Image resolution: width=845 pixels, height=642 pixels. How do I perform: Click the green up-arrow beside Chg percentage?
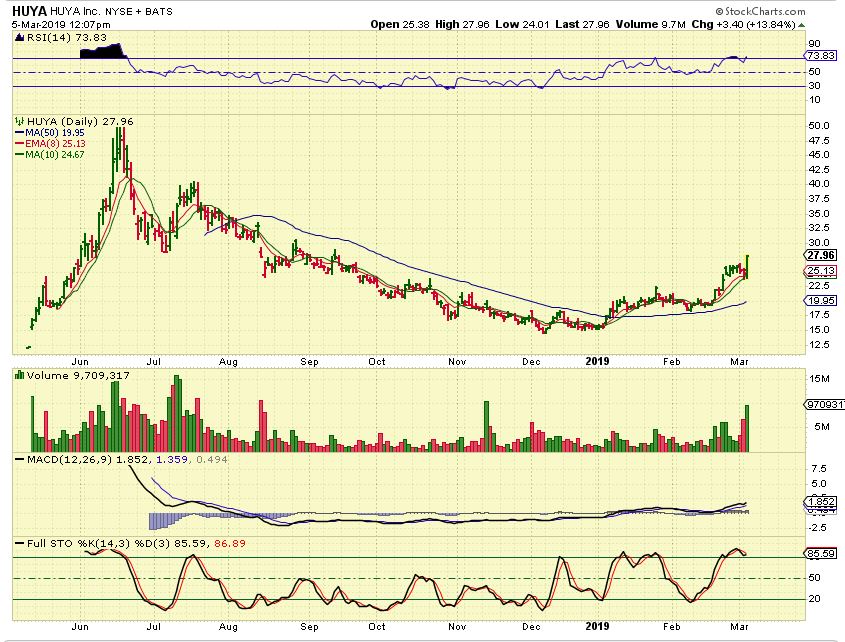(x=801, y=25)
